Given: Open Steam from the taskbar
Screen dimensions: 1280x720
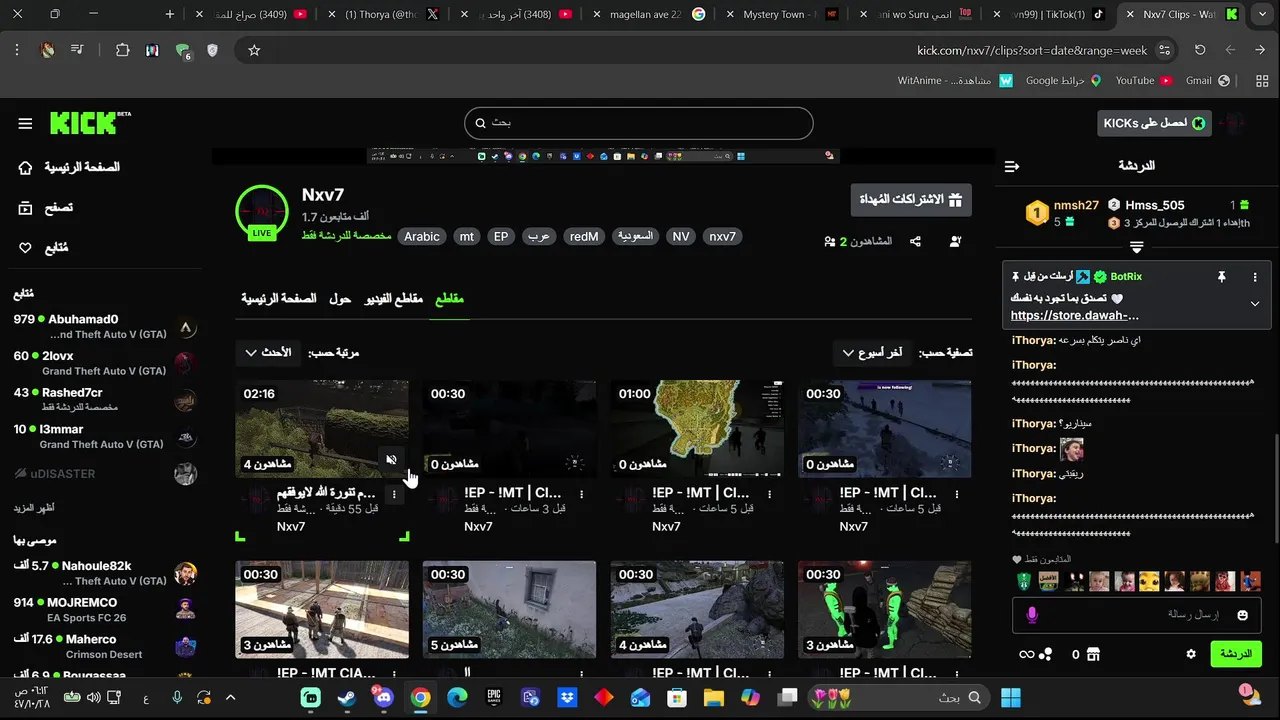Looking at the screenshot, I should point(346,697).
